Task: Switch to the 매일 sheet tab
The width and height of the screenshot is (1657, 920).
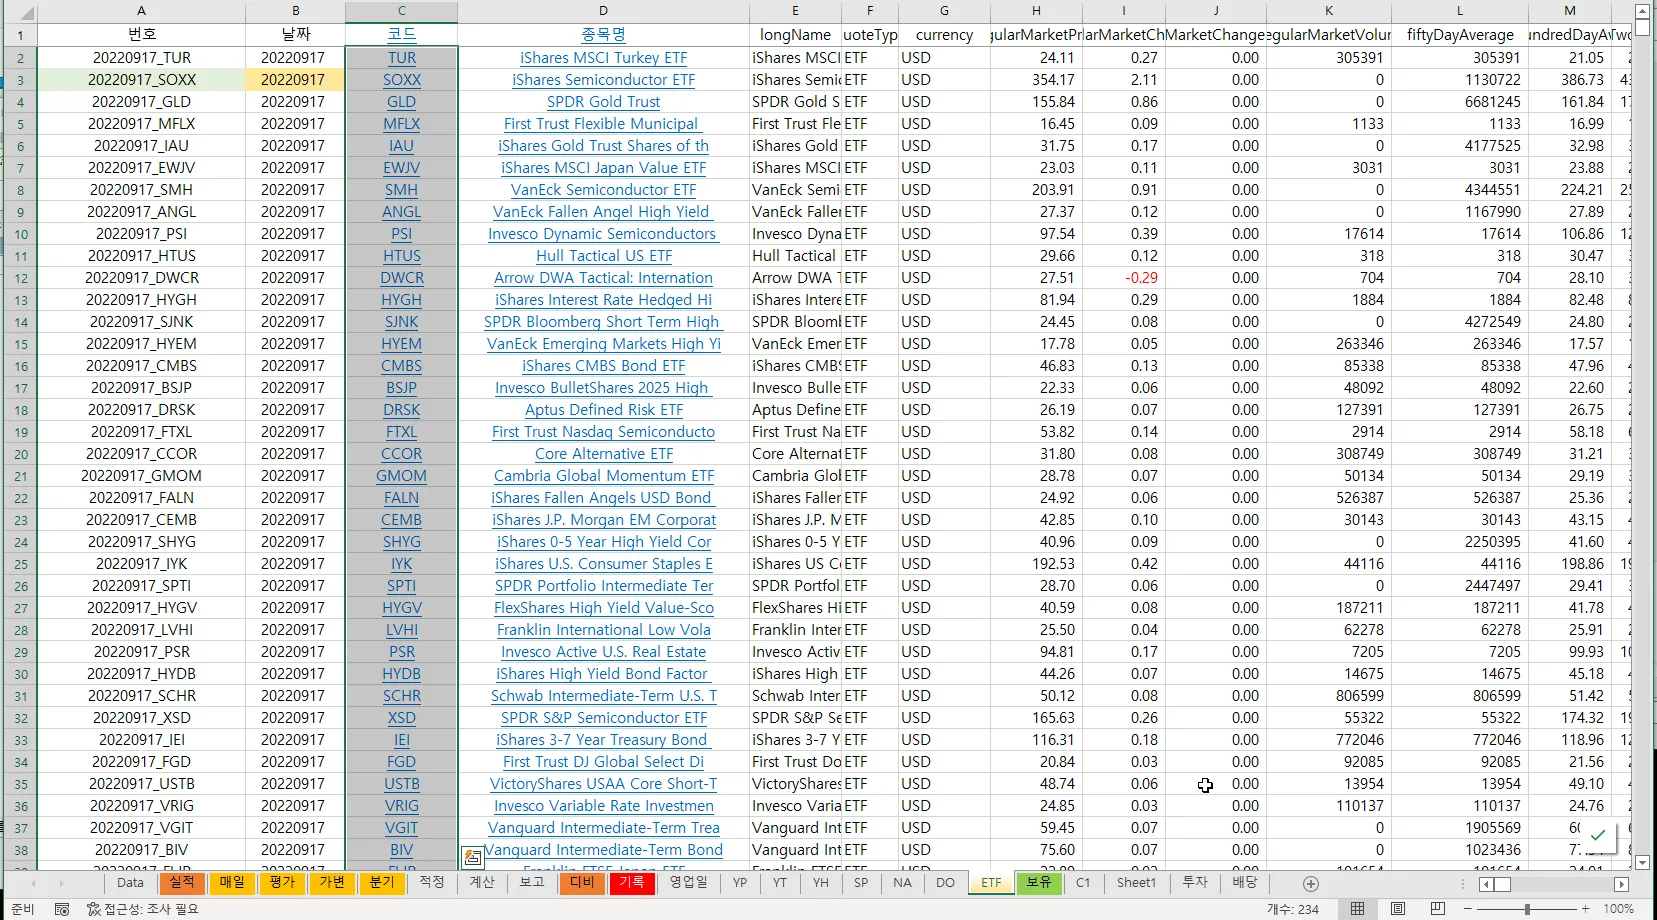Action: pyautogui.click(x=232, y=883)
